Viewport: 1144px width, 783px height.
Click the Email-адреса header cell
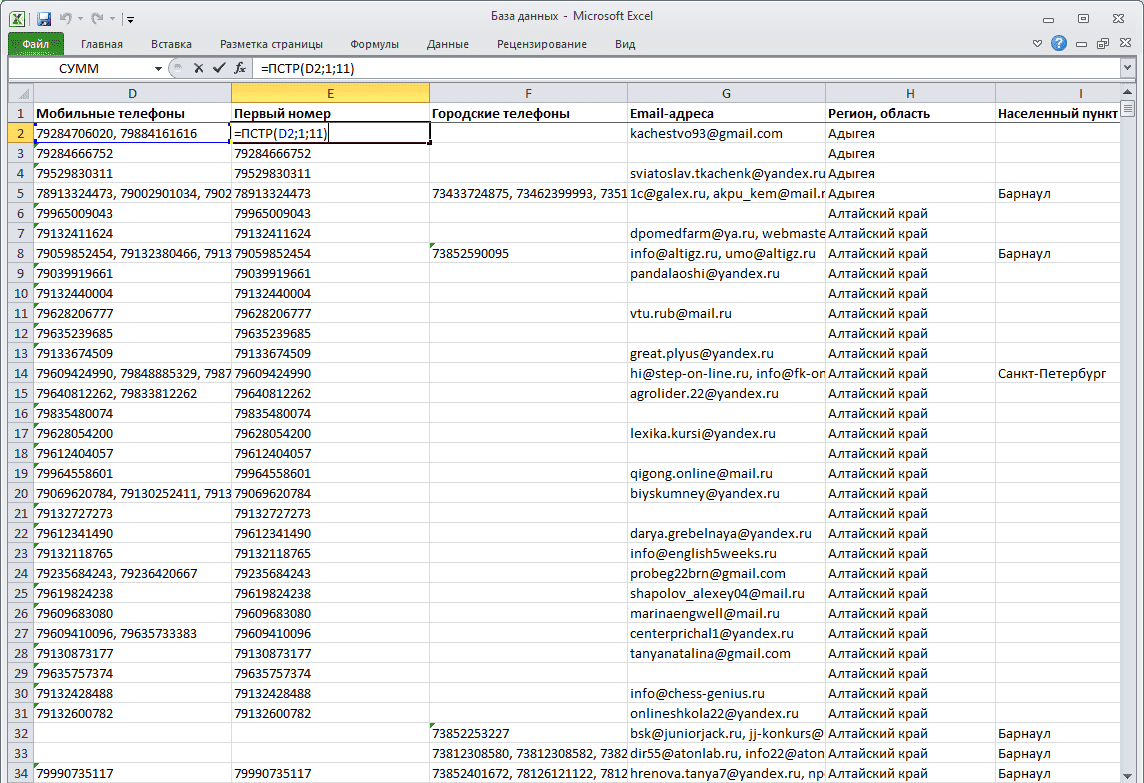[726, 114]
